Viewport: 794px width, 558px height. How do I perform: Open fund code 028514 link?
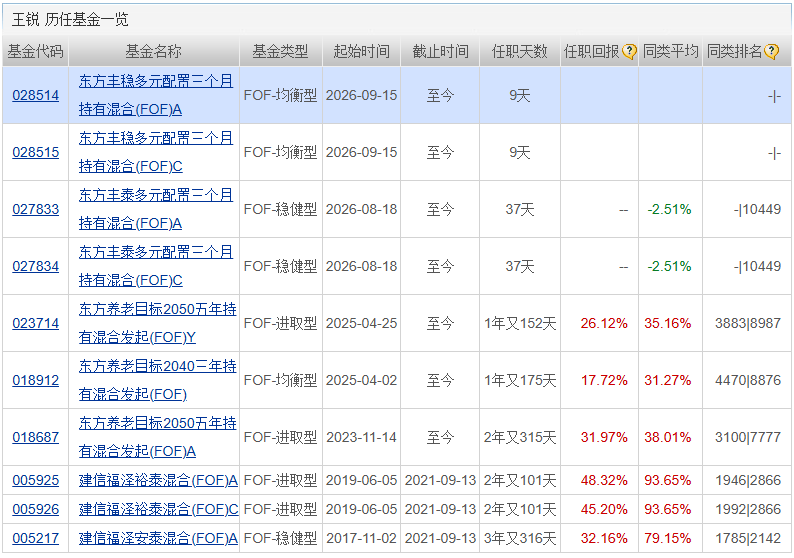click(35, 95)
